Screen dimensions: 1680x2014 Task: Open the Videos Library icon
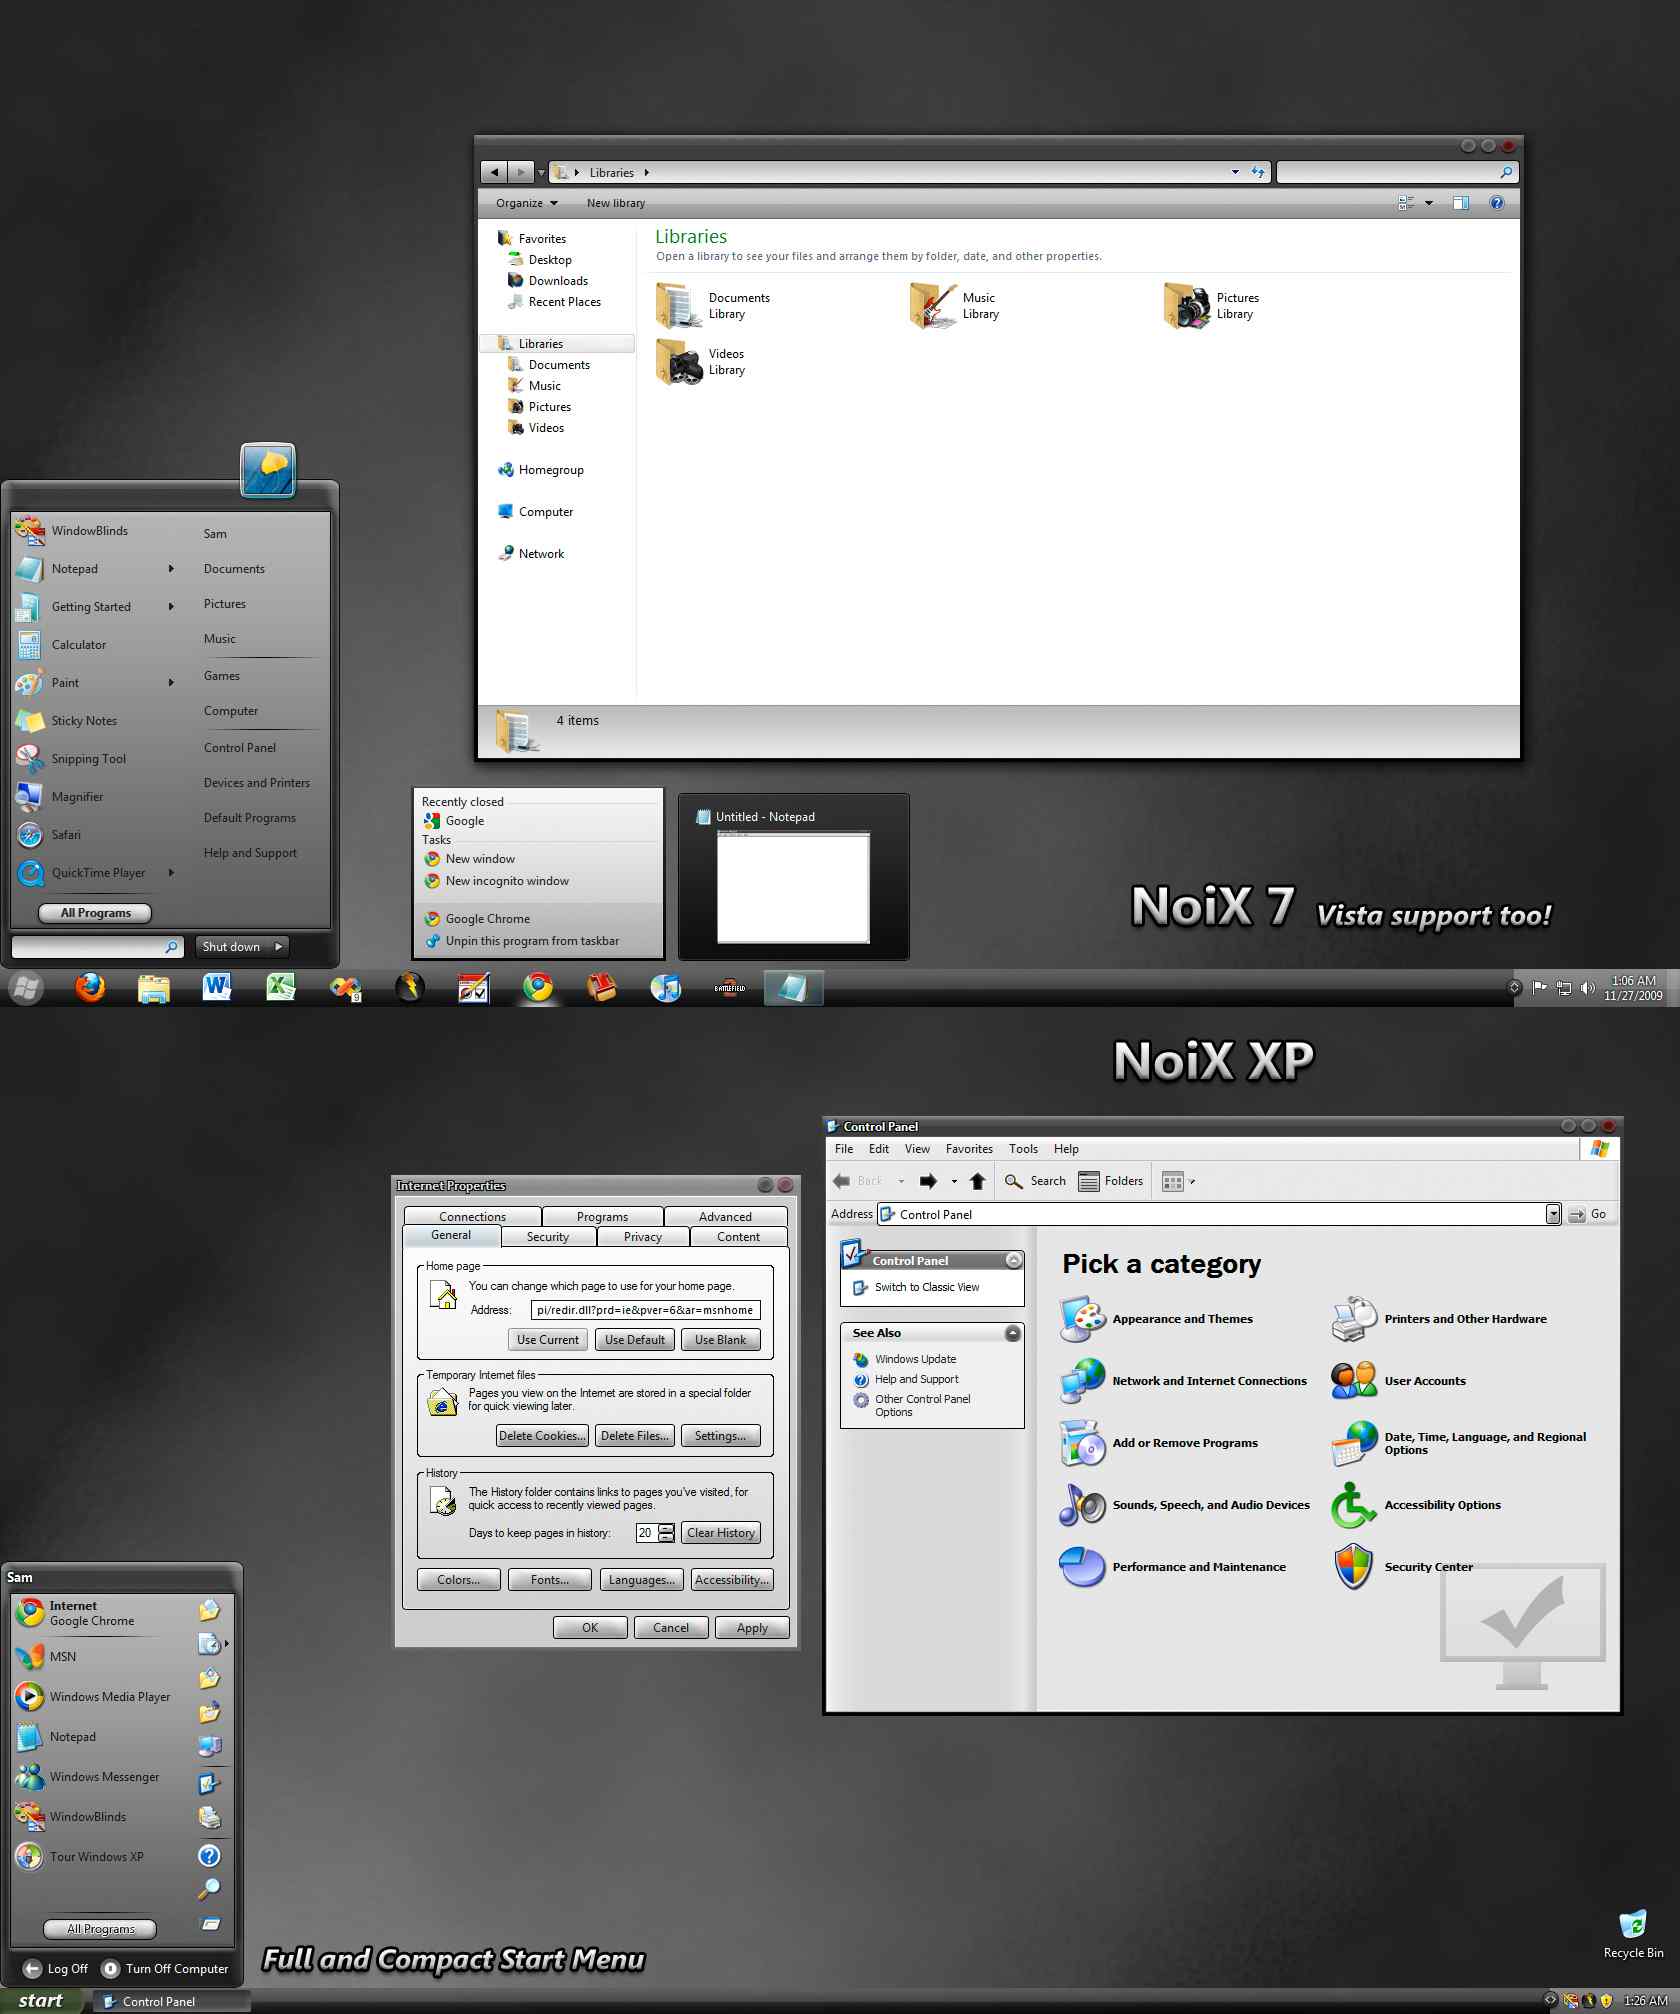pos(678,362)
